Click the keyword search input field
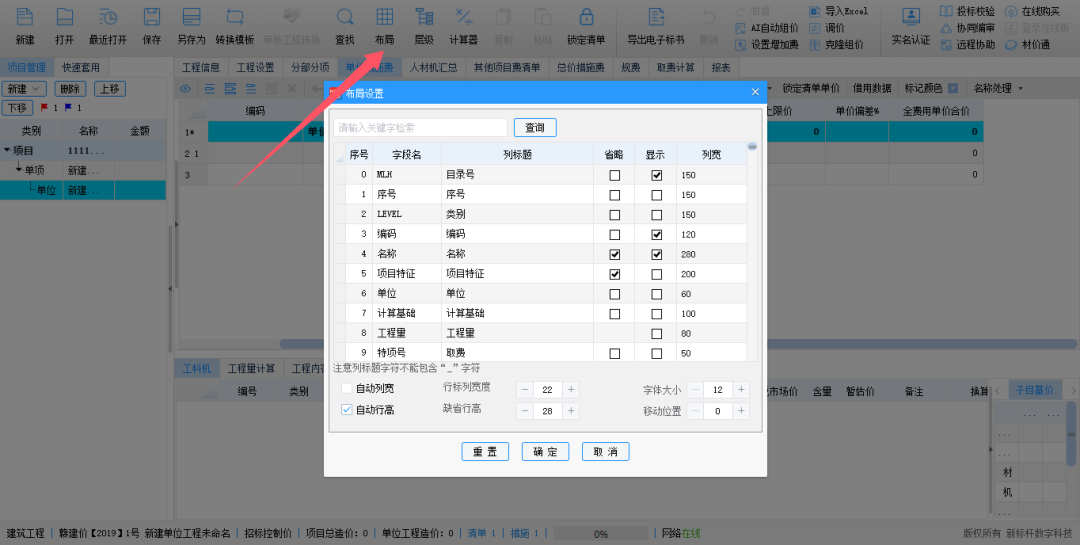Image resolution: width=1080 pixels, height=545 pixels. click(x=421, y=128)
